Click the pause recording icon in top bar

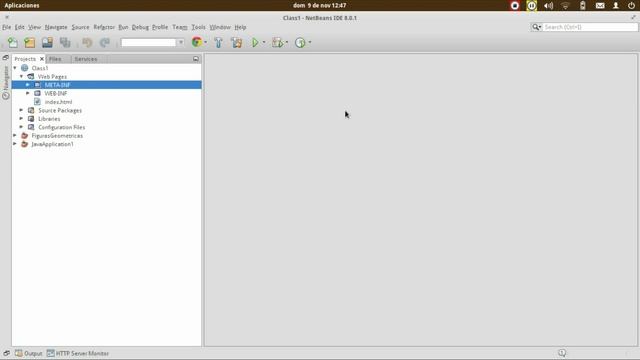point(531,6)
